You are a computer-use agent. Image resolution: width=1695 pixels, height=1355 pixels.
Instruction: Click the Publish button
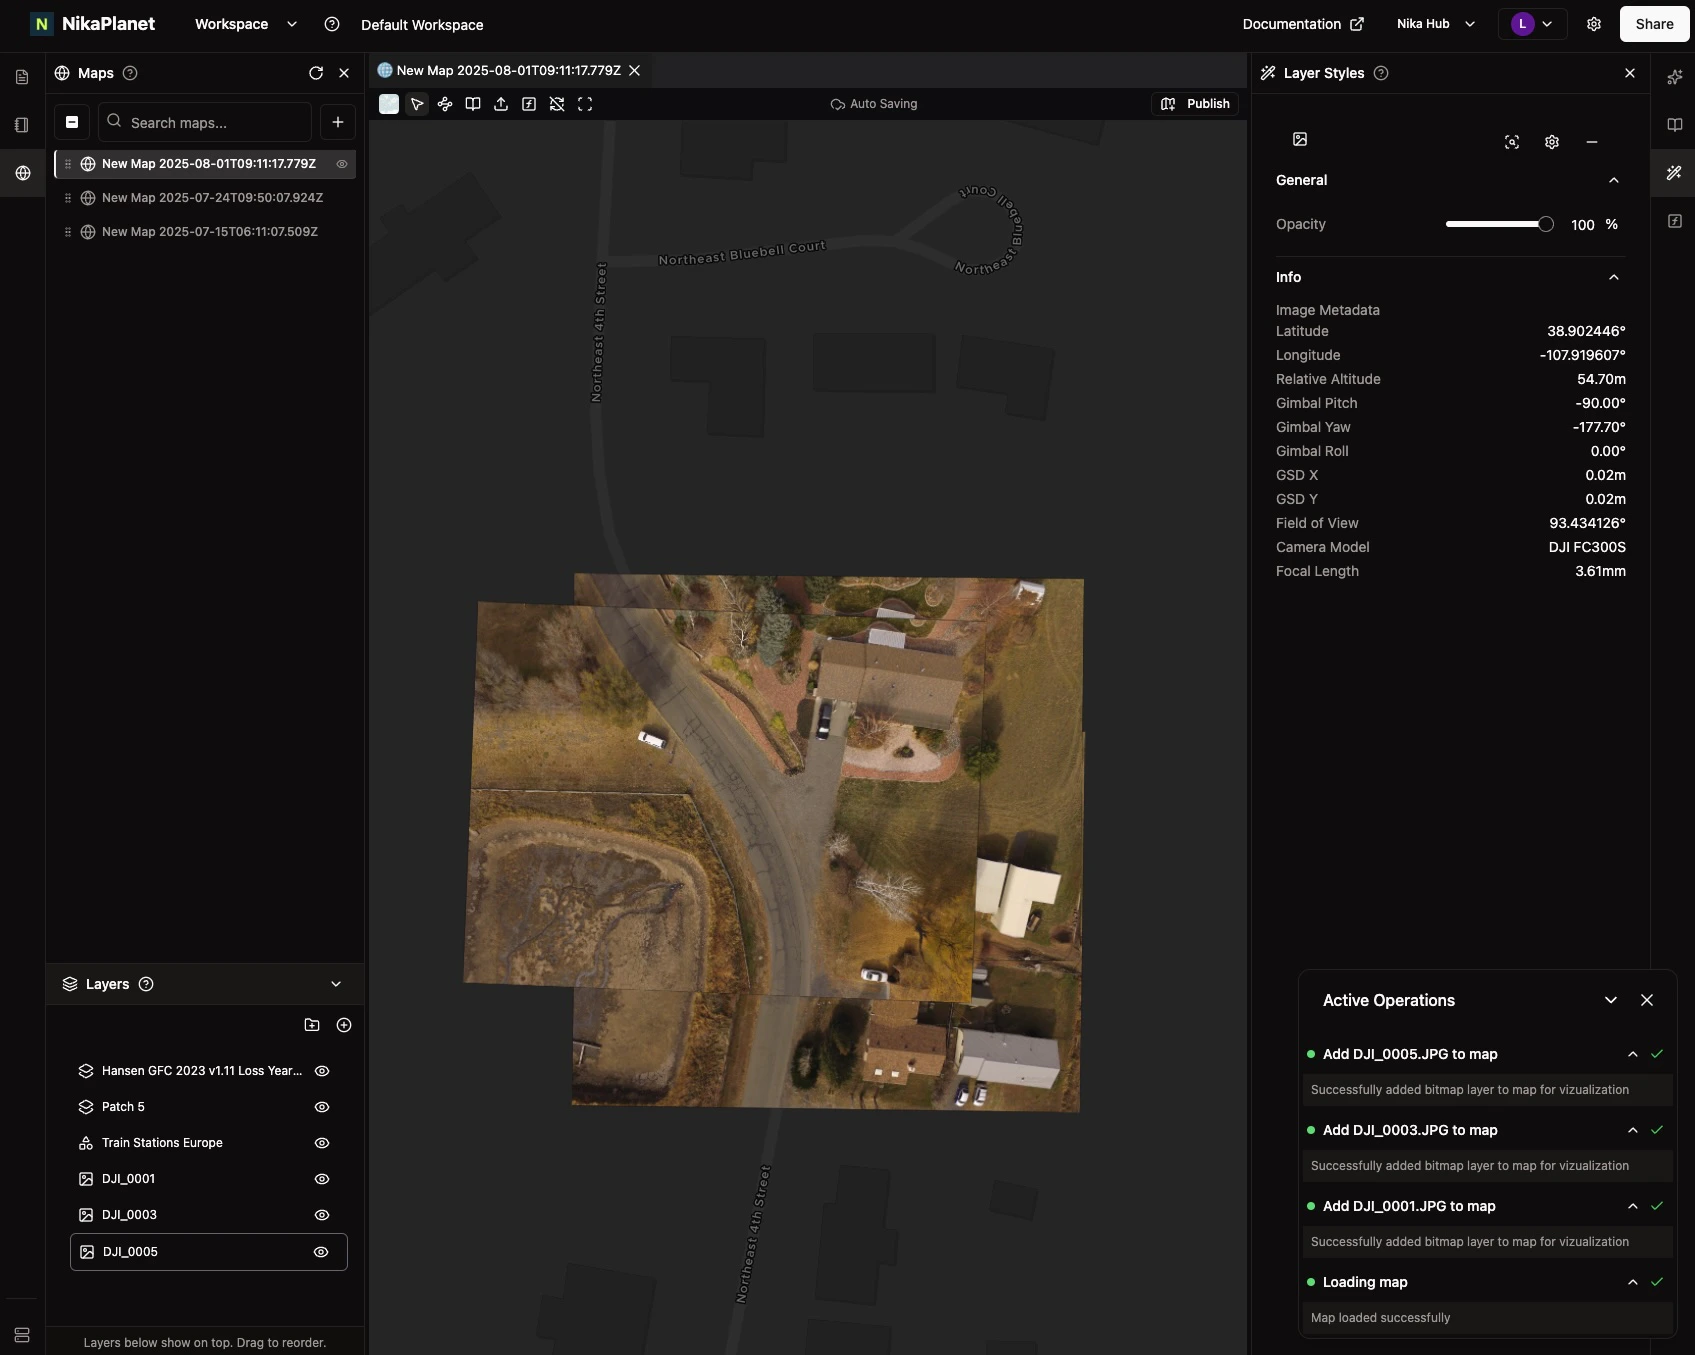tap(1196, 104)
